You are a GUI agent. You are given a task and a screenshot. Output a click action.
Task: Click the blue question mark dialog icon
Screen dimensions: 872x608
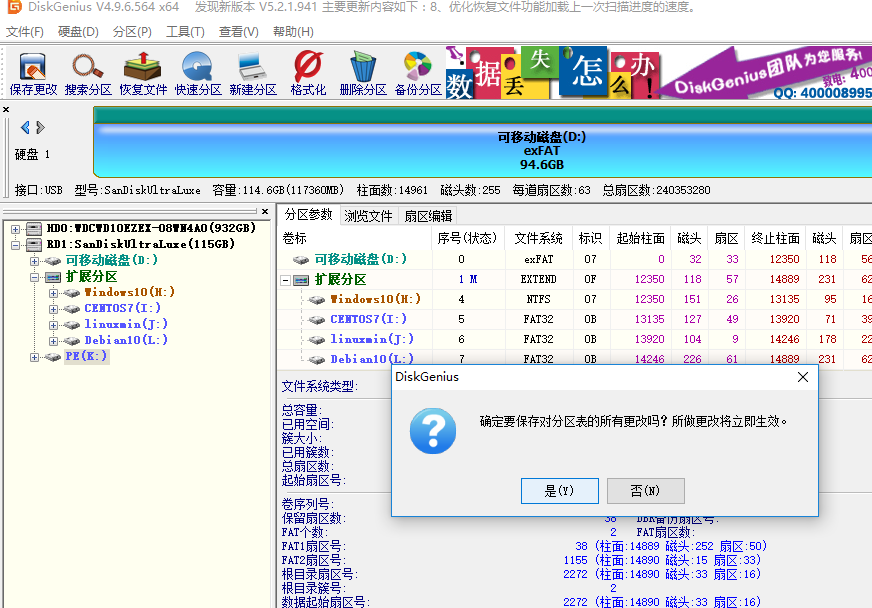(x=433, y=431)
